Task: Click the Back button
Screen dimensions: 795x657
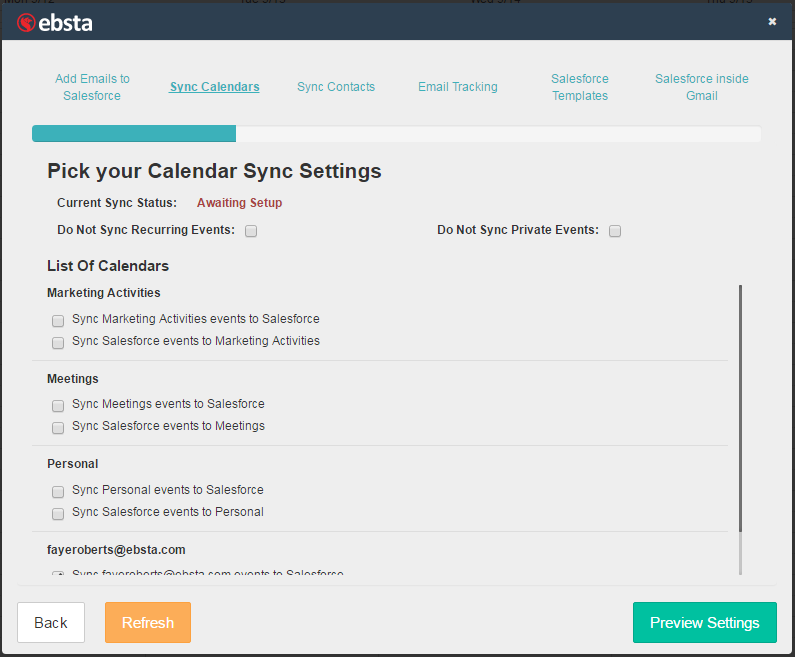Action: pyautogui.click(x=51, y=622)
